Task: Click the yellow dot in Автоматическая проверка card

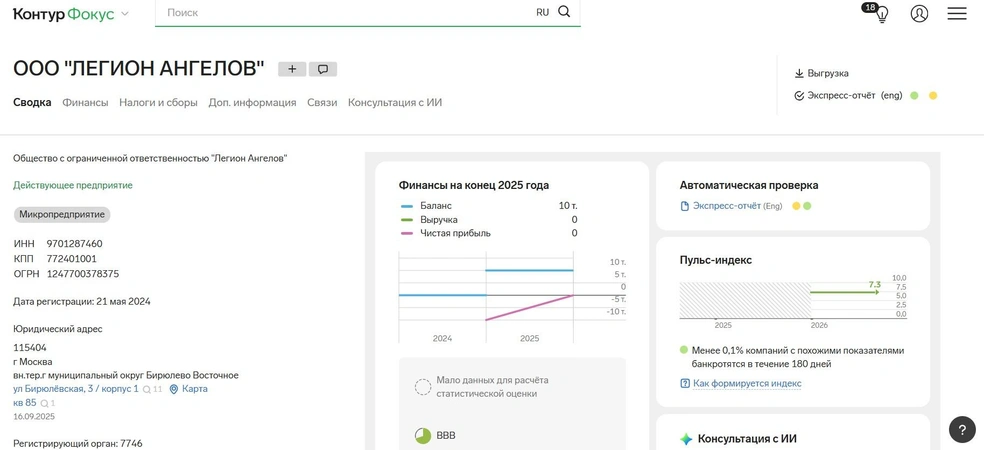Action: (x=796, y=206)
